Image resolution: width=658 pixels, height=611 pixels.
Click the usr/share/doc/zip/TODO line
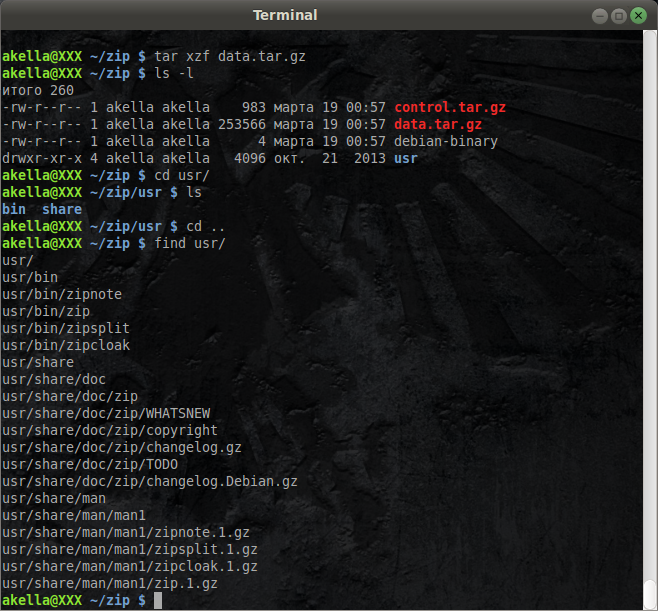click(90, 465)
